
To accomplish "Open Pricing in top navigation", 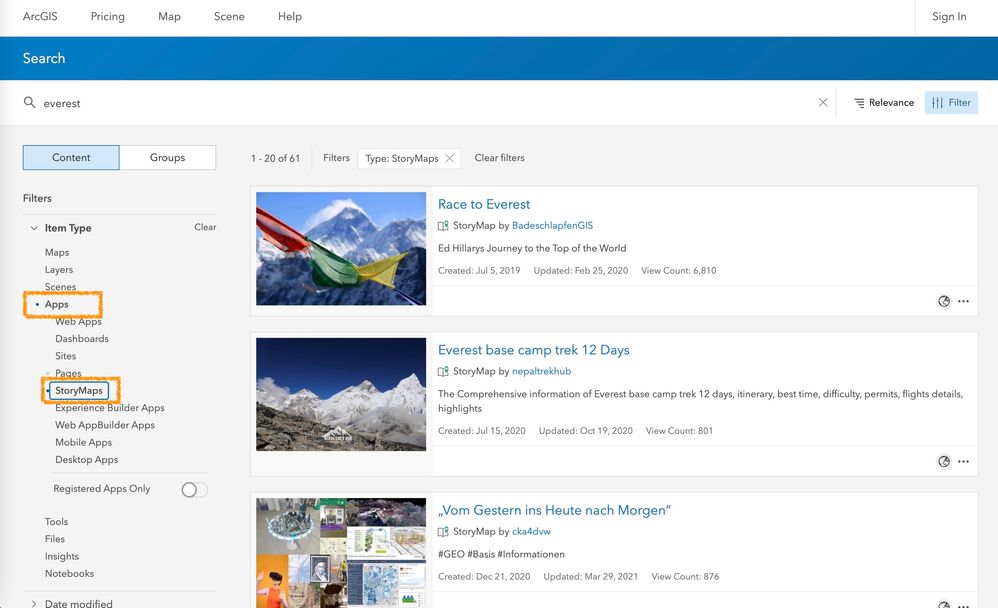I will [108, 17].
